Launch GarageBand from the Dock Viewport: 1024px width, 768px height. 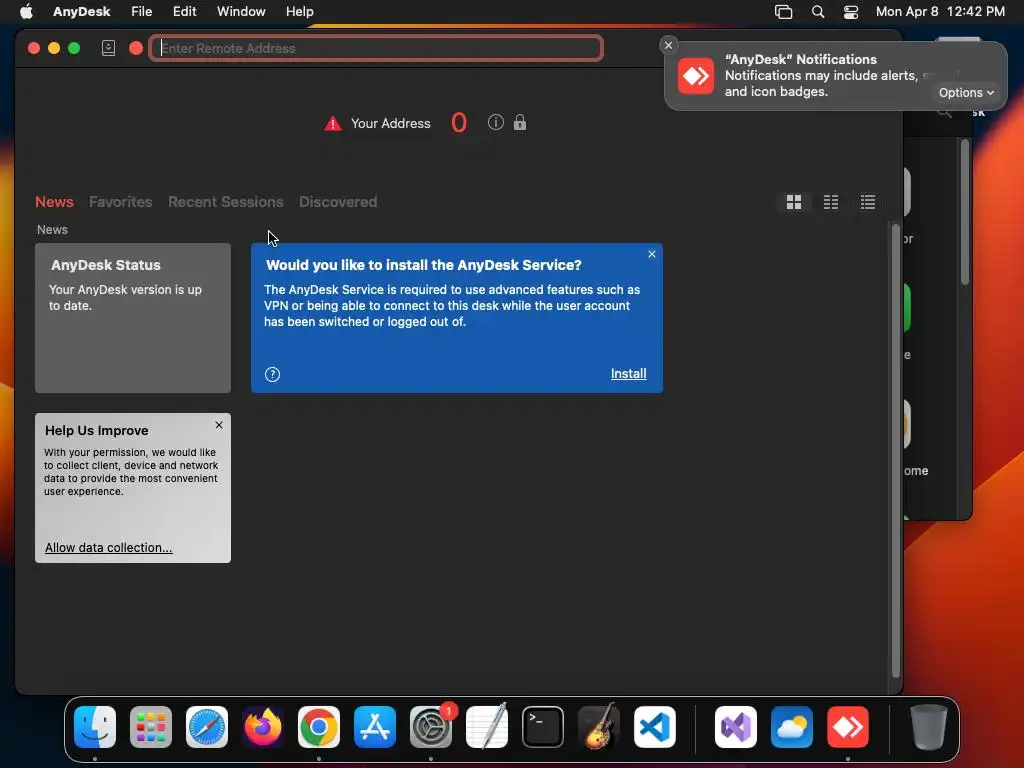[x=599, y=726]
